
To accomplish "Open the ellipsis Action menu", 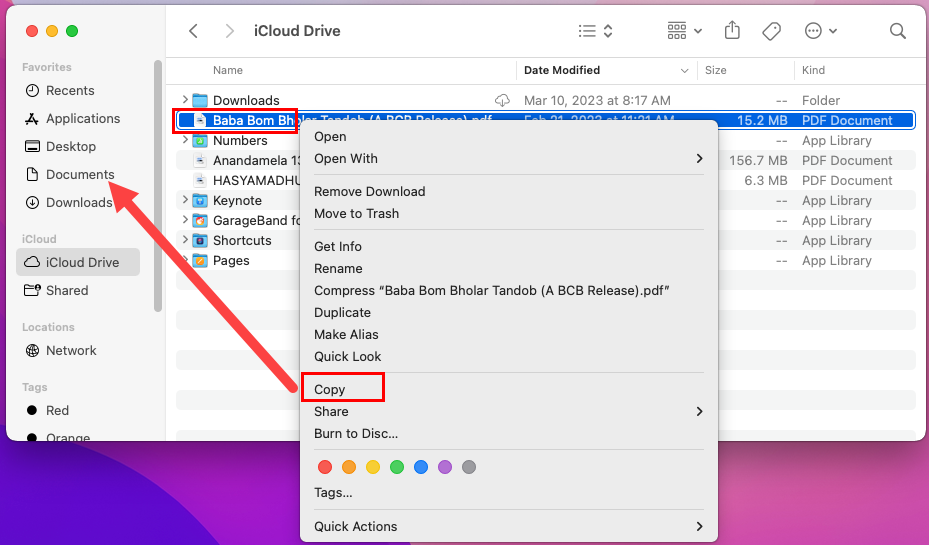I will click(x=821, y=31).
